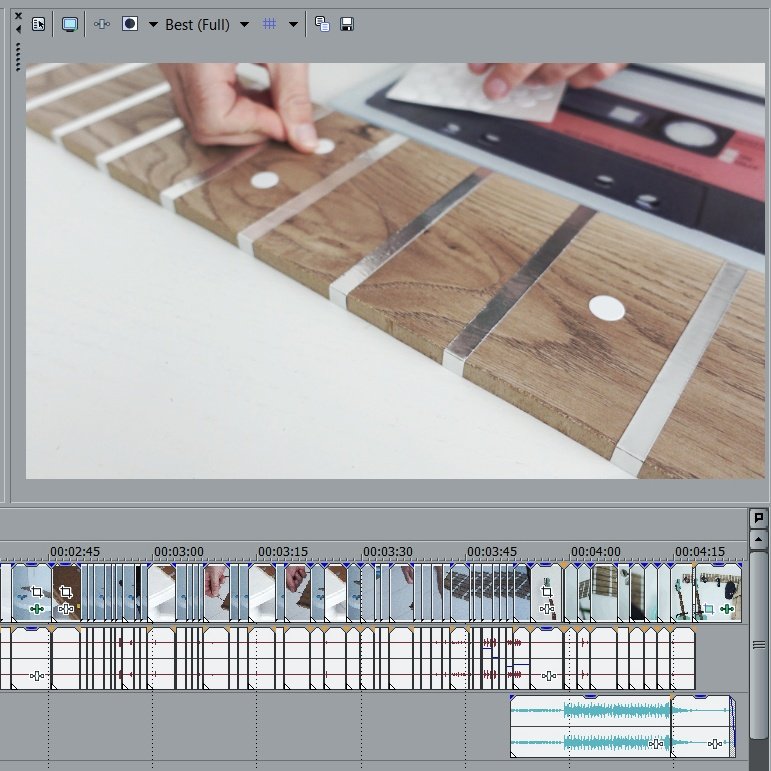Toggle the Overlays grid icon
Viewport: 771px width, 771px height.
[269, 24]
